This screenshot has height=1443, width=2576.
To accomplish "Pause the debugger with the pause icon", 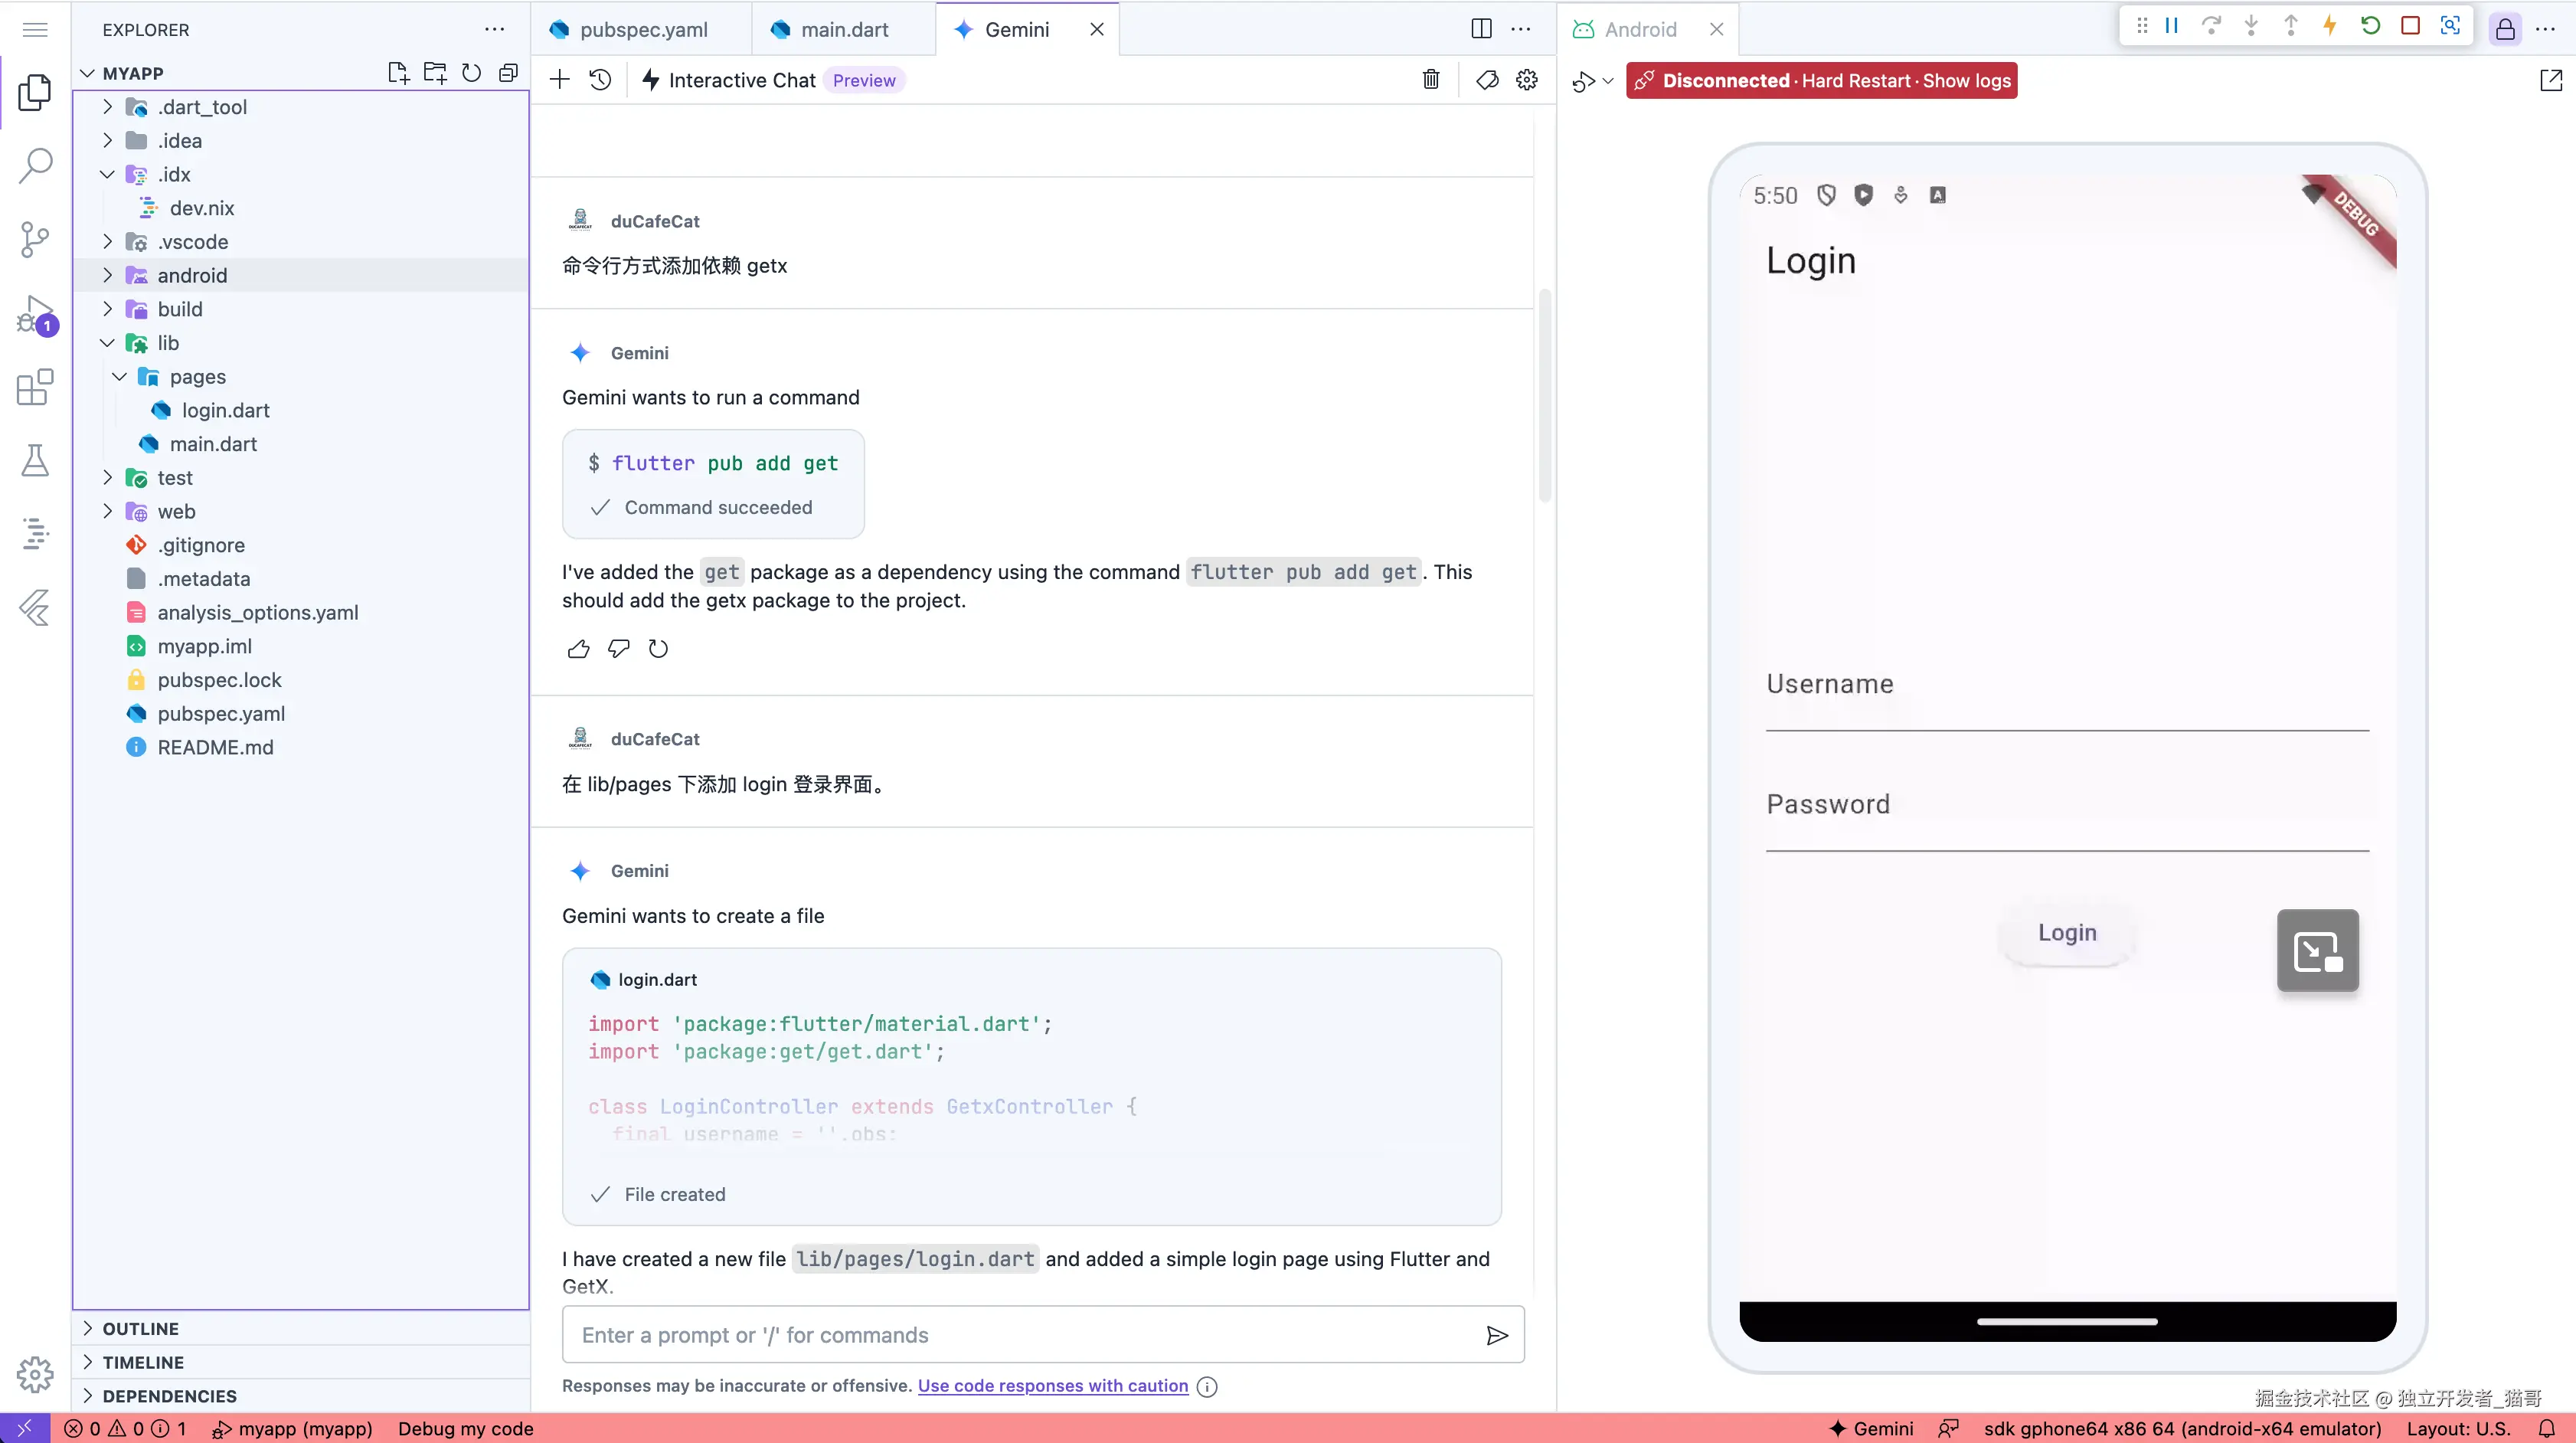I will tap(2170, 26).
